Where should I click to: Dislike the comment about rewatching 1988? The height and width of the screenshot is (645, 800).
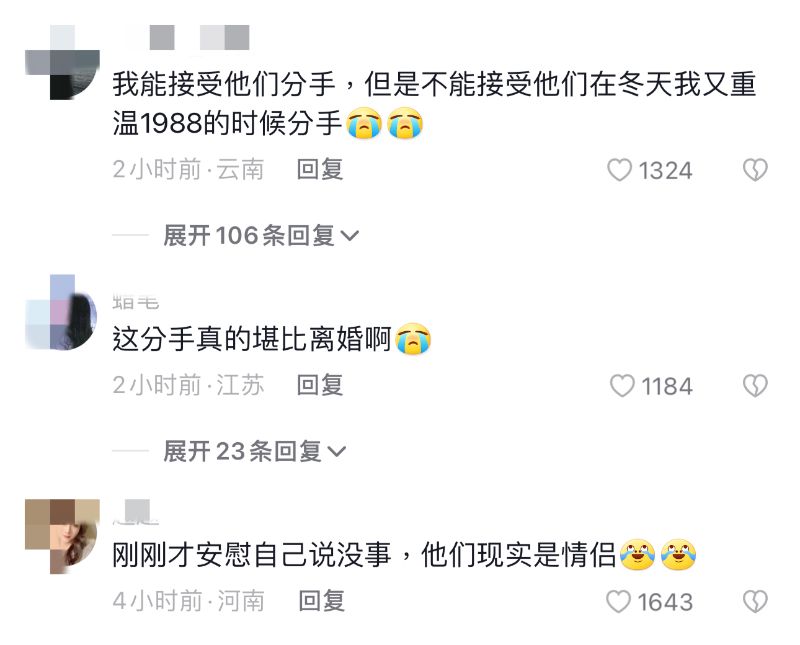755,170
